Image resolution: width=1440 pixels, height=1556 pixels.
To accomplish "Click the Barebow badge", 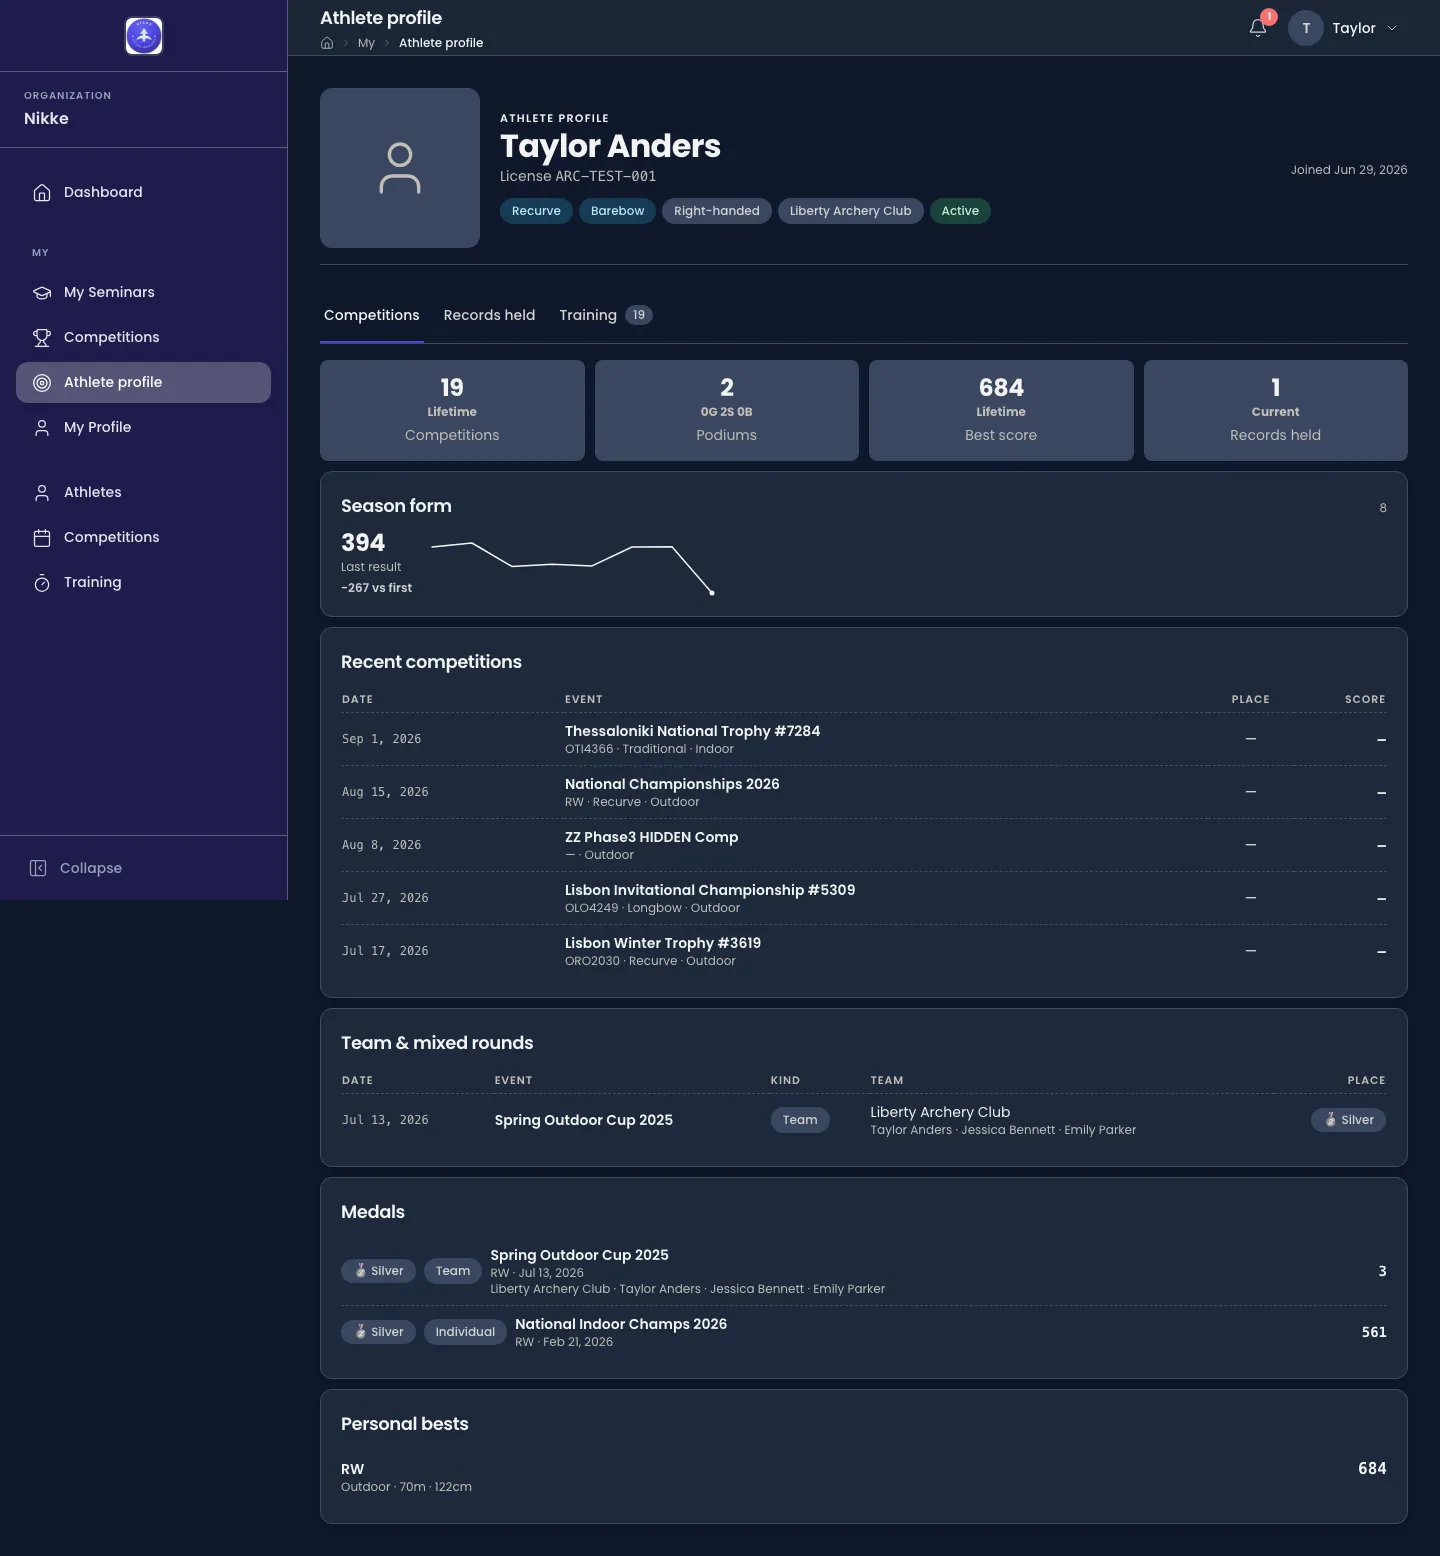I will pos(617,211).
